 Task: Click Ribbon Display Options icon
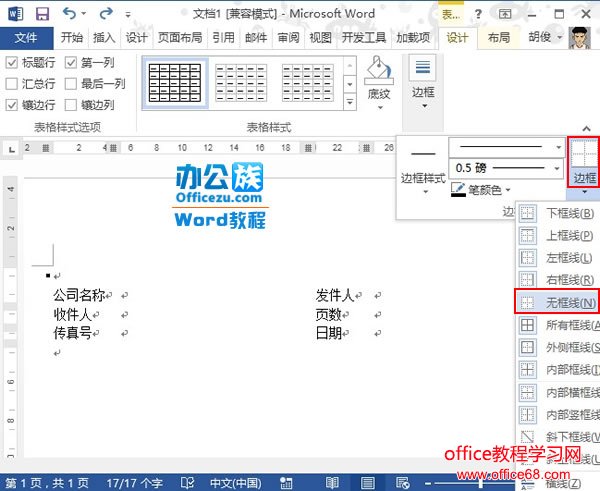pos(505,15)
